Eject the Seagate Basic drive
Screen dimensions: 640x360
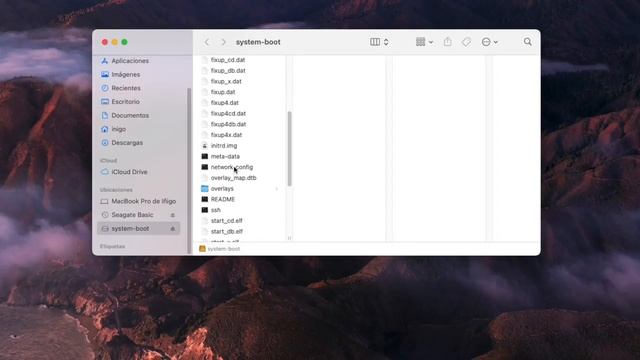[173, 215]
